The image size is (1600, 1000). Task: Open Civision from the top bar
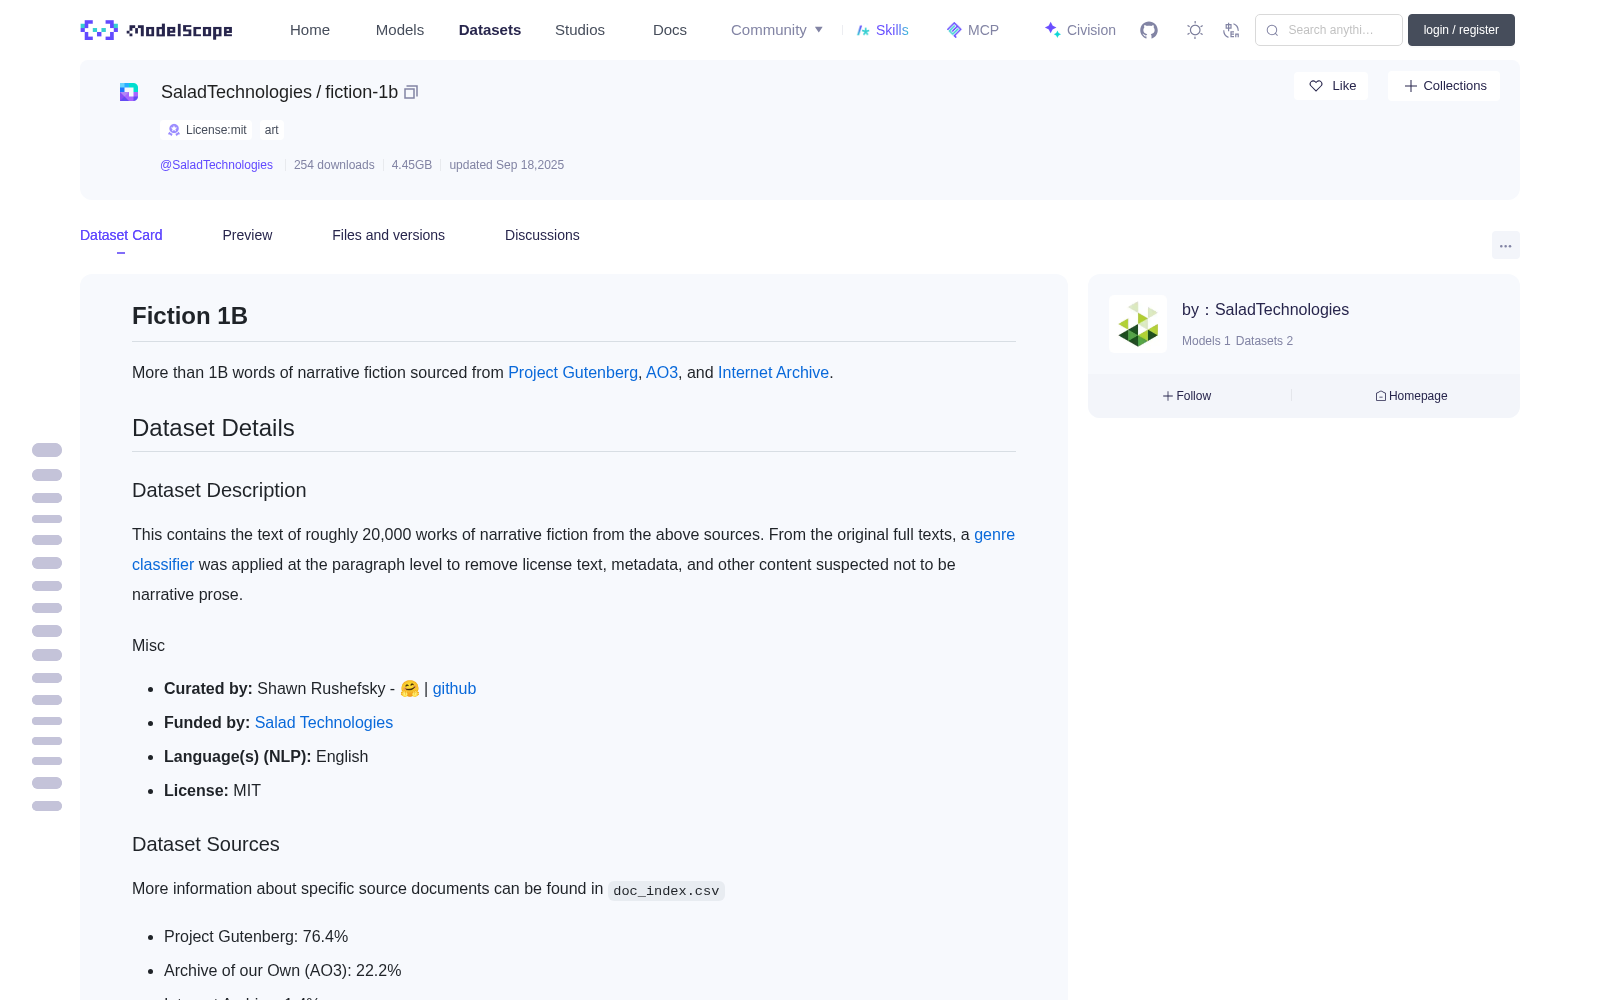click(1080, 30)
